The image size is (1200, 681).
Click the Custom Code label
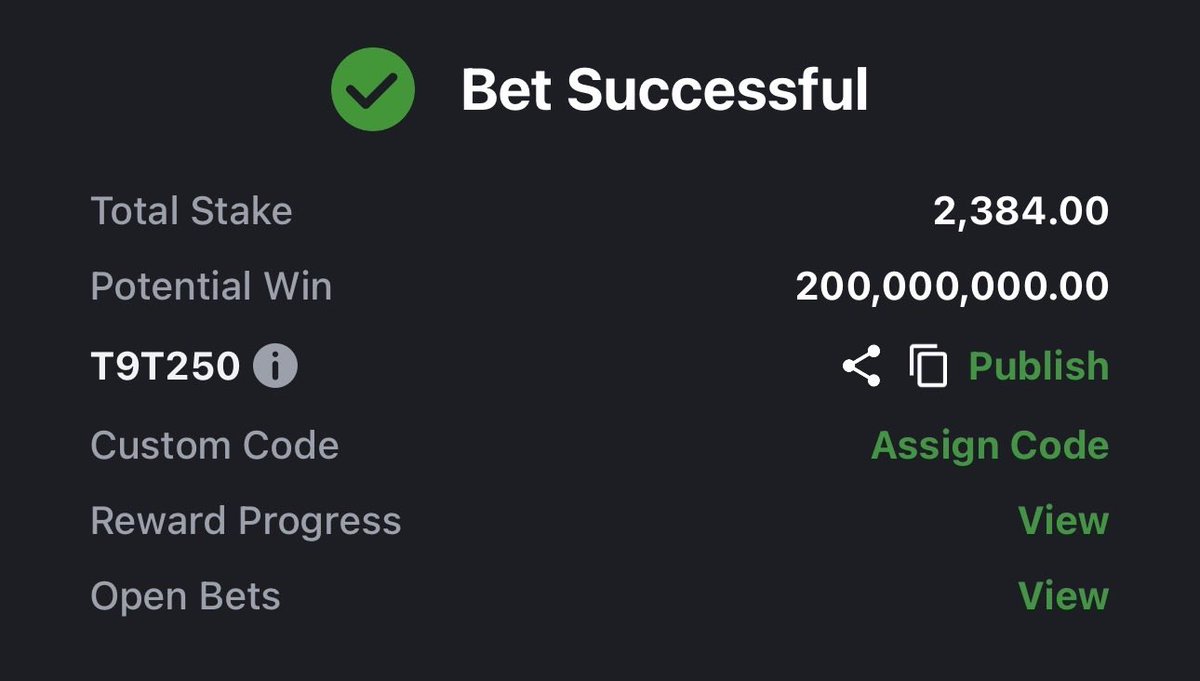(x=214, y=445)
